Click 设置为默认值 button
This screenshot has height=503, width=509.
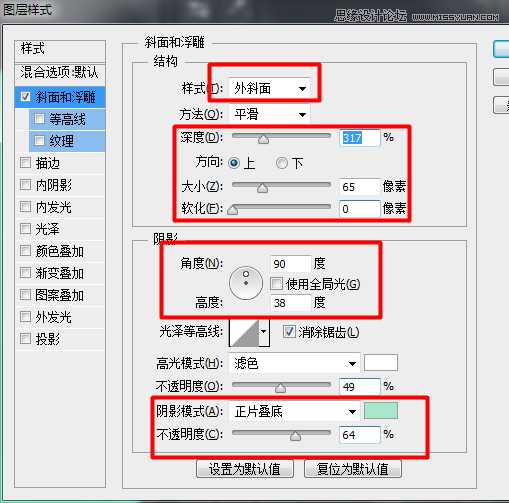[245, 469]
